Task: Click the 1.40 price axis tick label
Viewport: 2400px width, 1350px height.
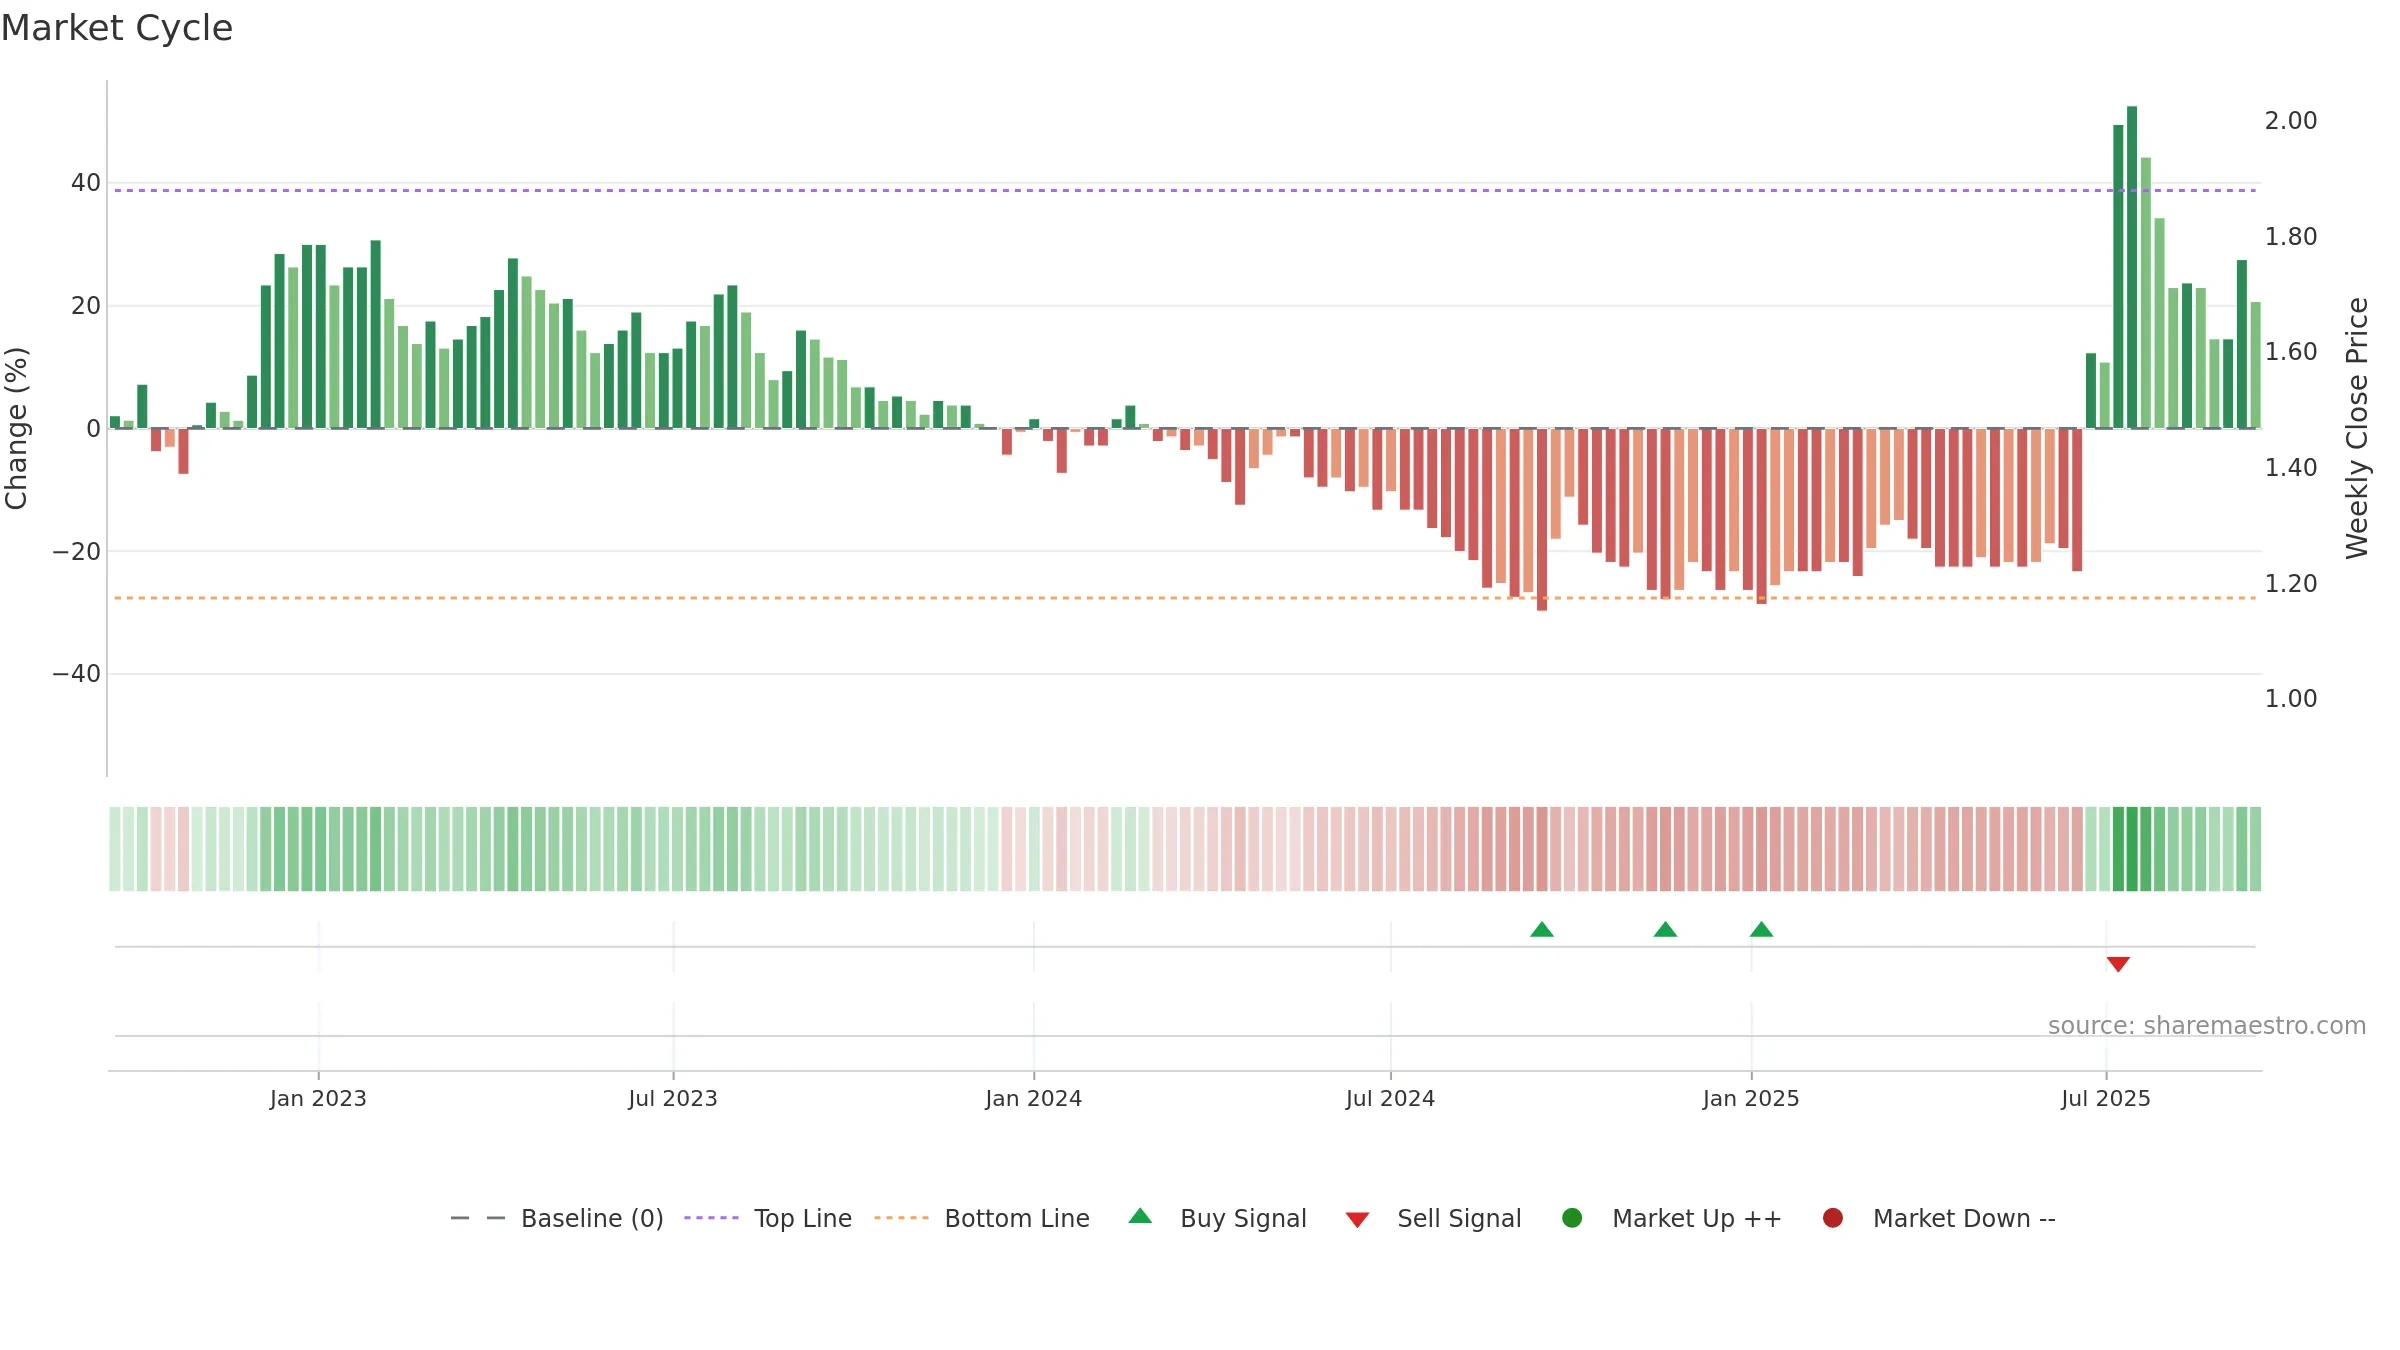Action: click(x=2291, y=468)
